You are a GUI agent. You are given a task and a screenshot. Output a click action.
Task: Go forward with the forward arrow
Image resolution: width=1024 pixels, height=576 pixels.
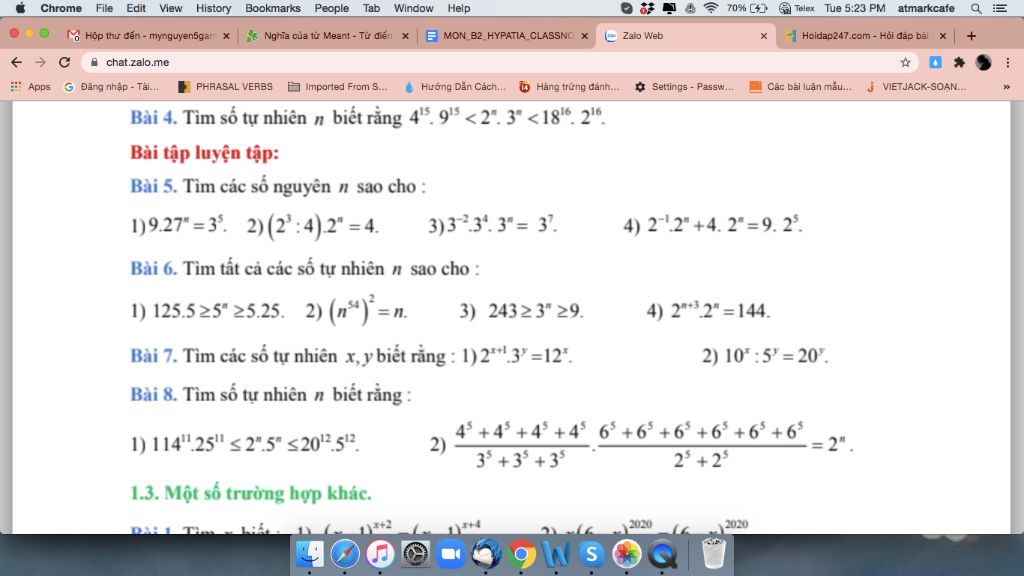coord(40,62)
